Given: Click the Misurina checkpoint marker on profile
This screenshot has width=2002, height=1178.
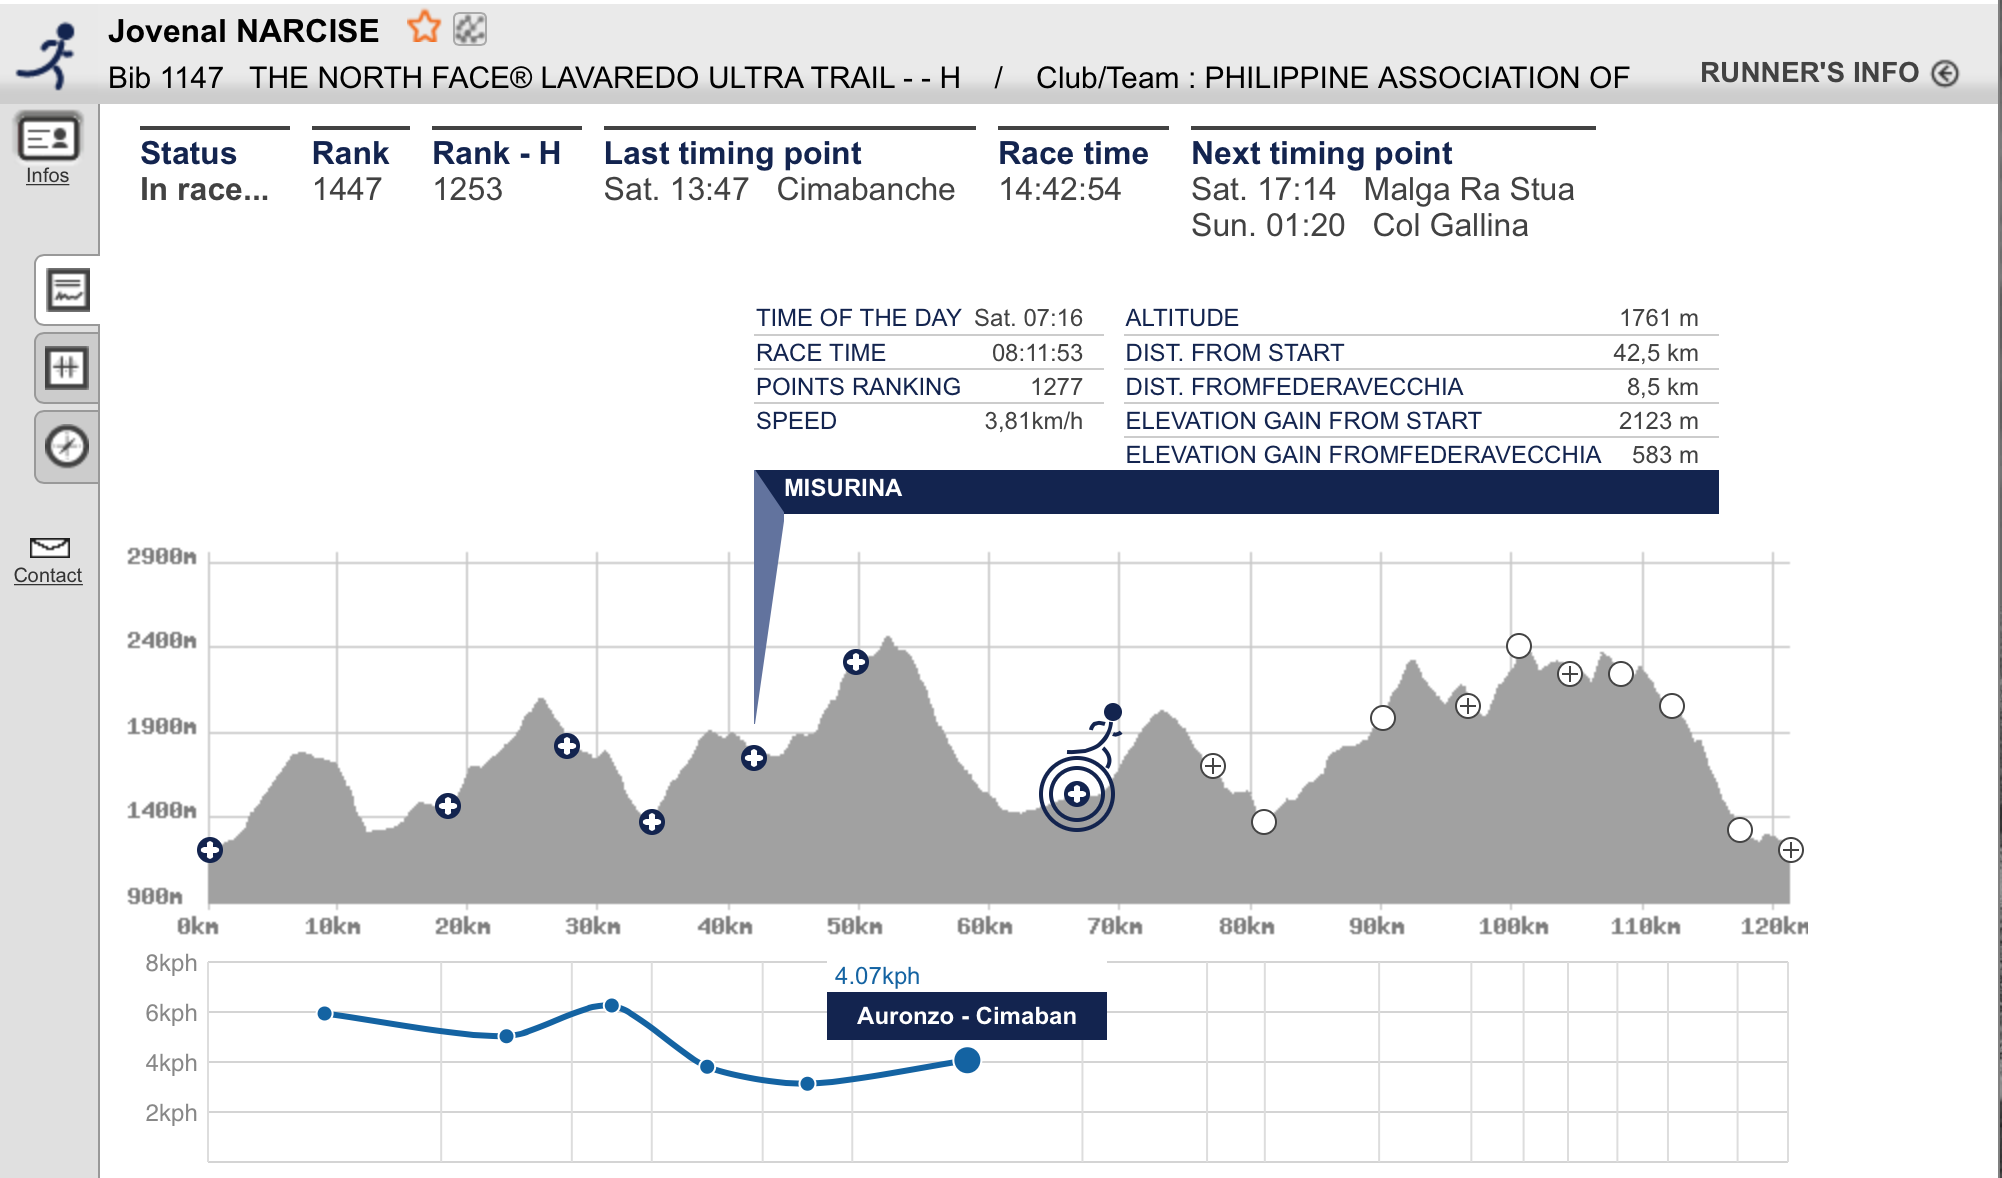Looking at the screenshot, I should pos(754,758).
